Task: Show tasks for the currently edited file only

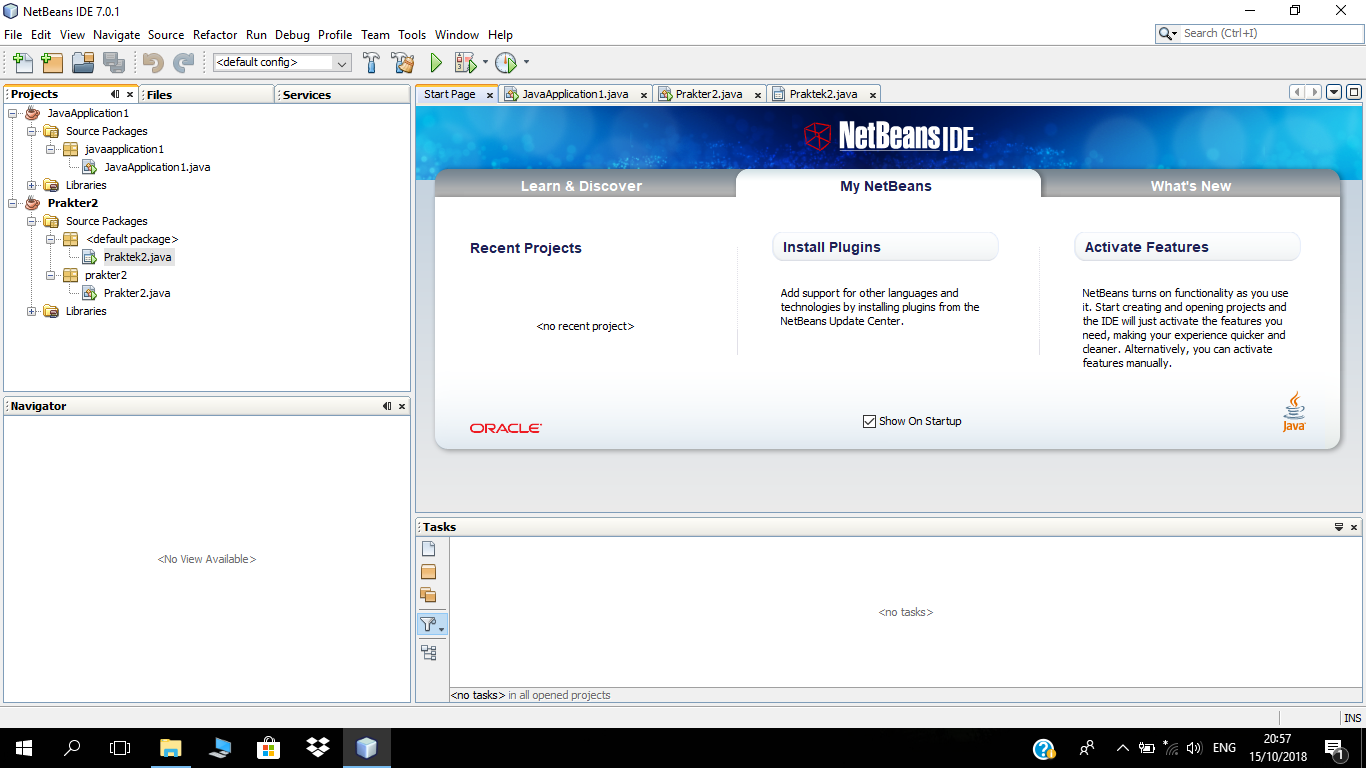Action: pos(429,548)
